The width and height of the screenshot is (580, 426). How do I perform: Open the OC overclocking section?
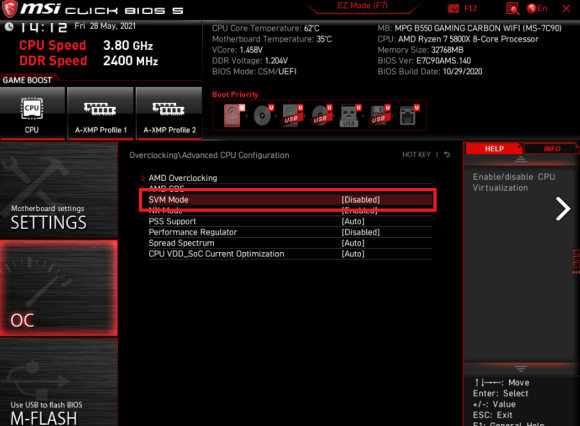tap(59, 288)
